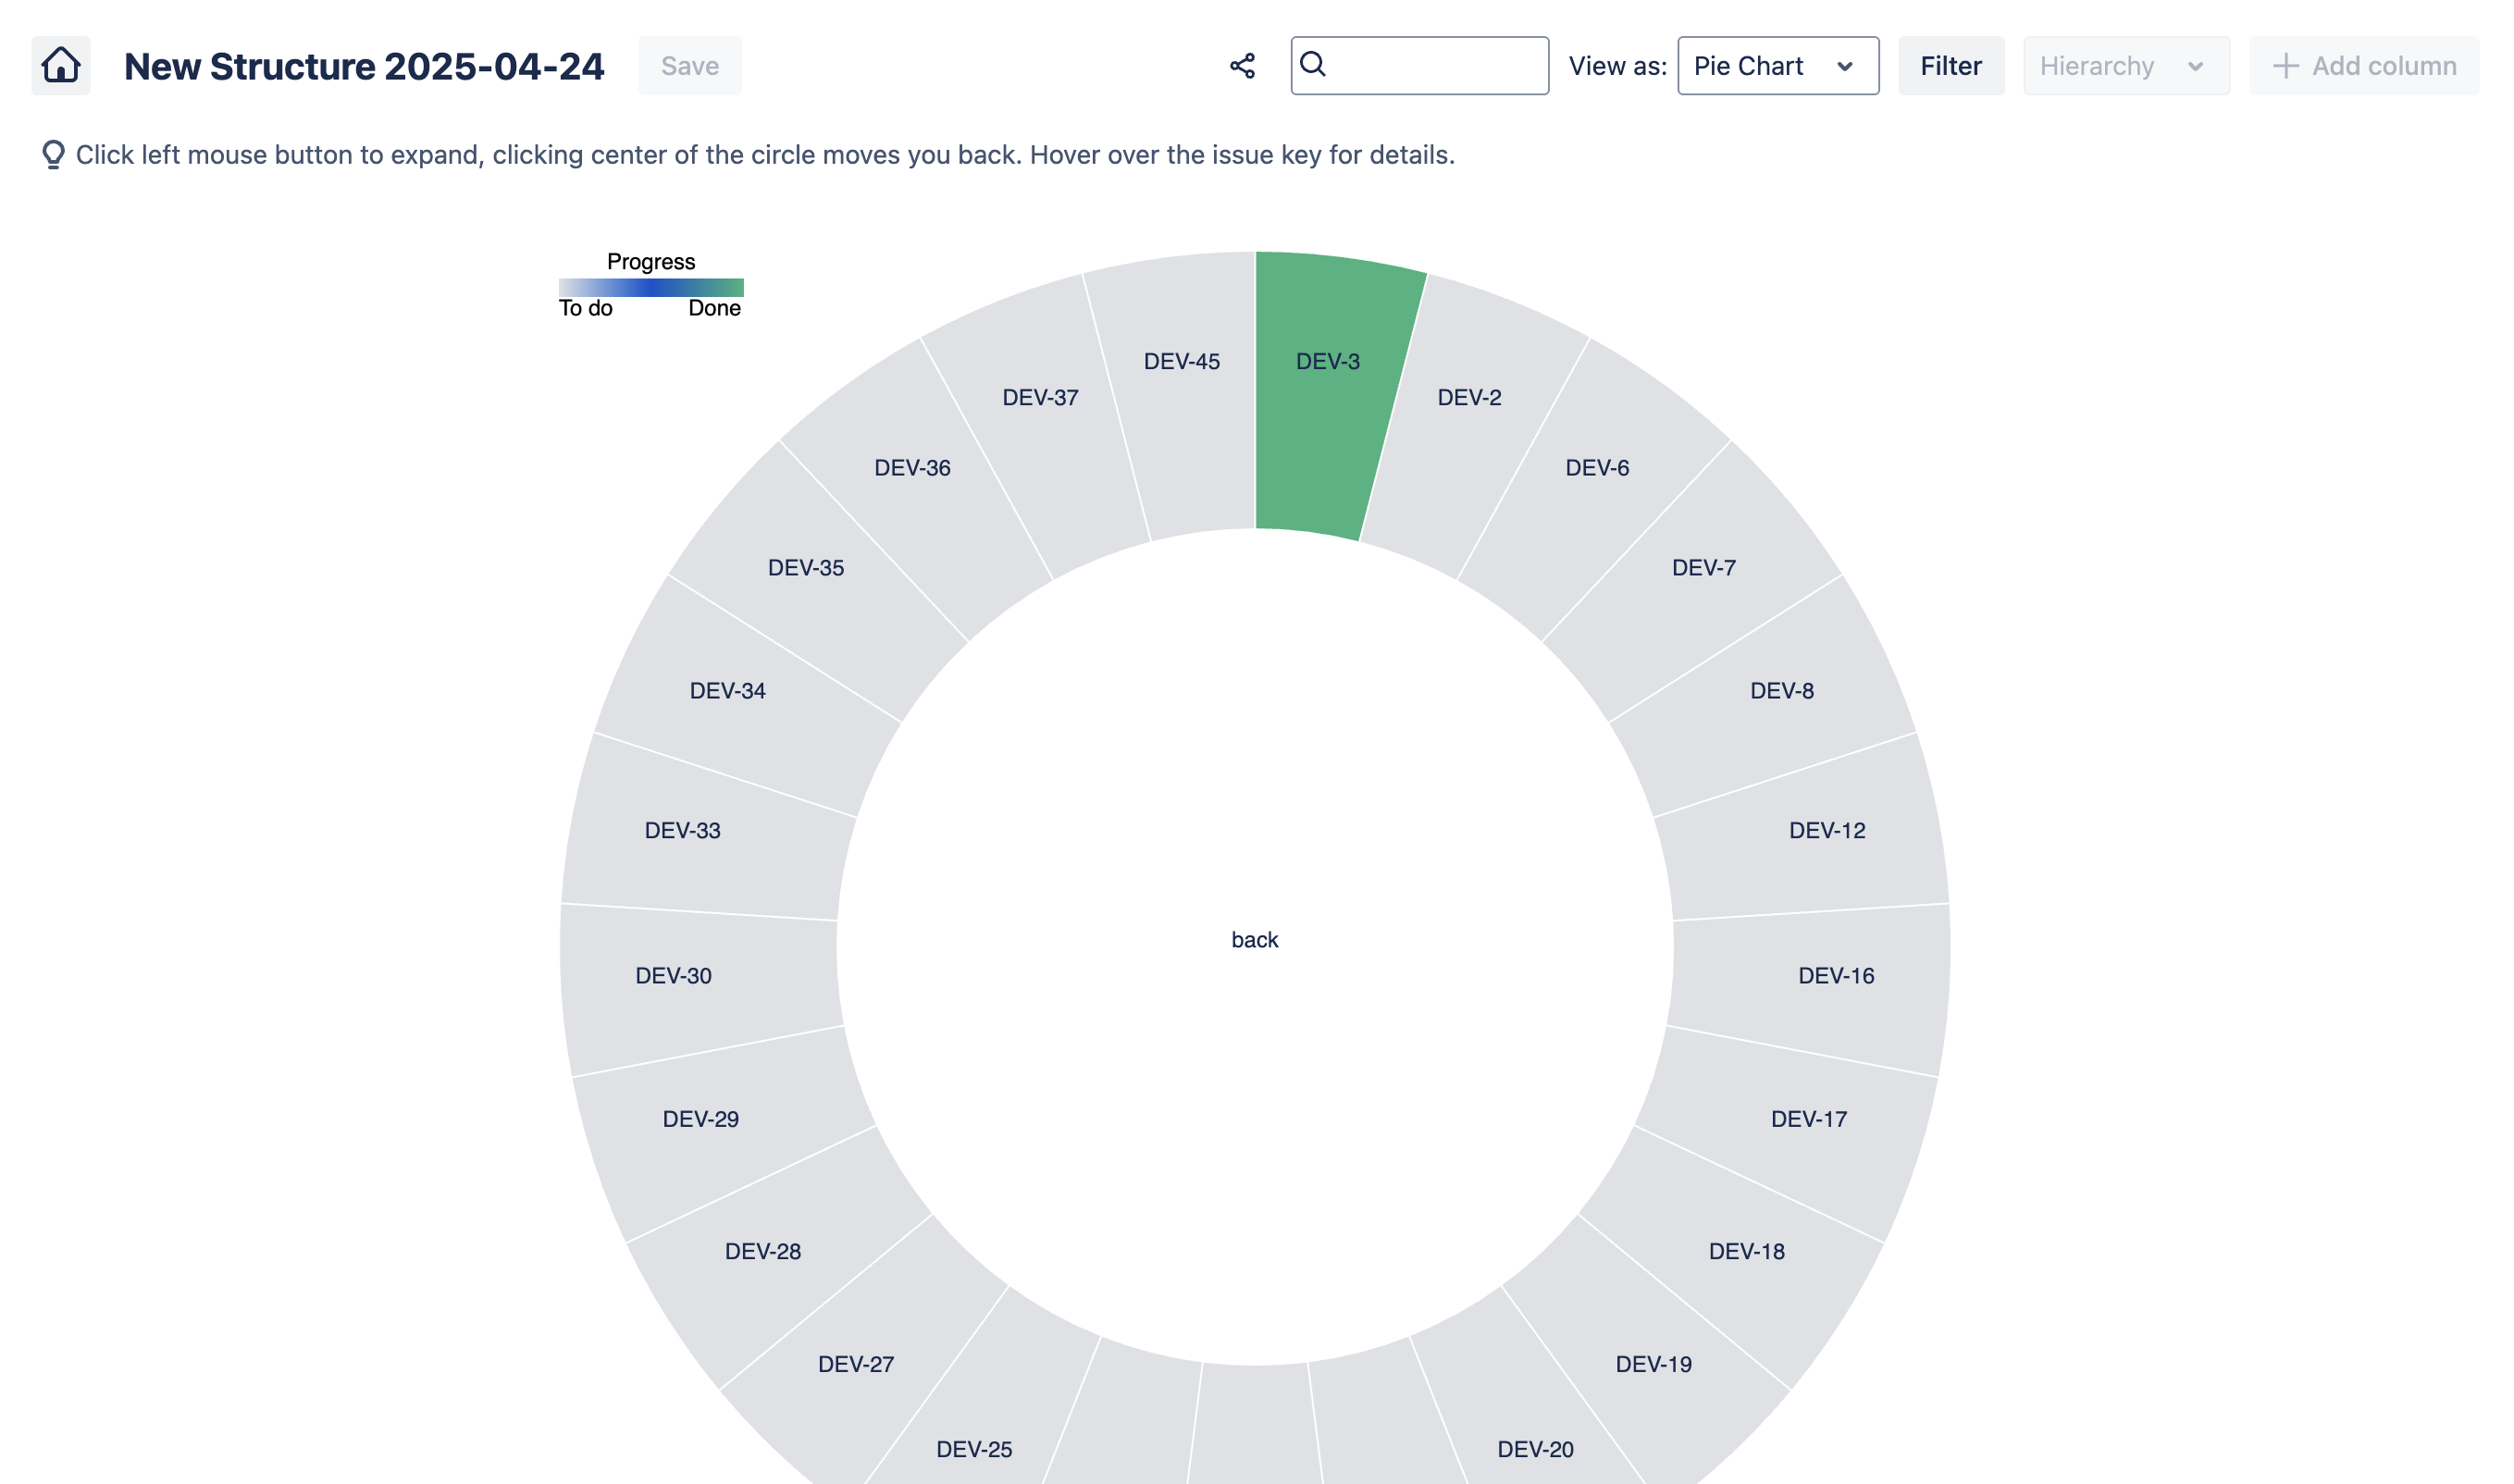Expand the Hierarchy dropdown
2514x1484 pixels.
pos(2125,66)
